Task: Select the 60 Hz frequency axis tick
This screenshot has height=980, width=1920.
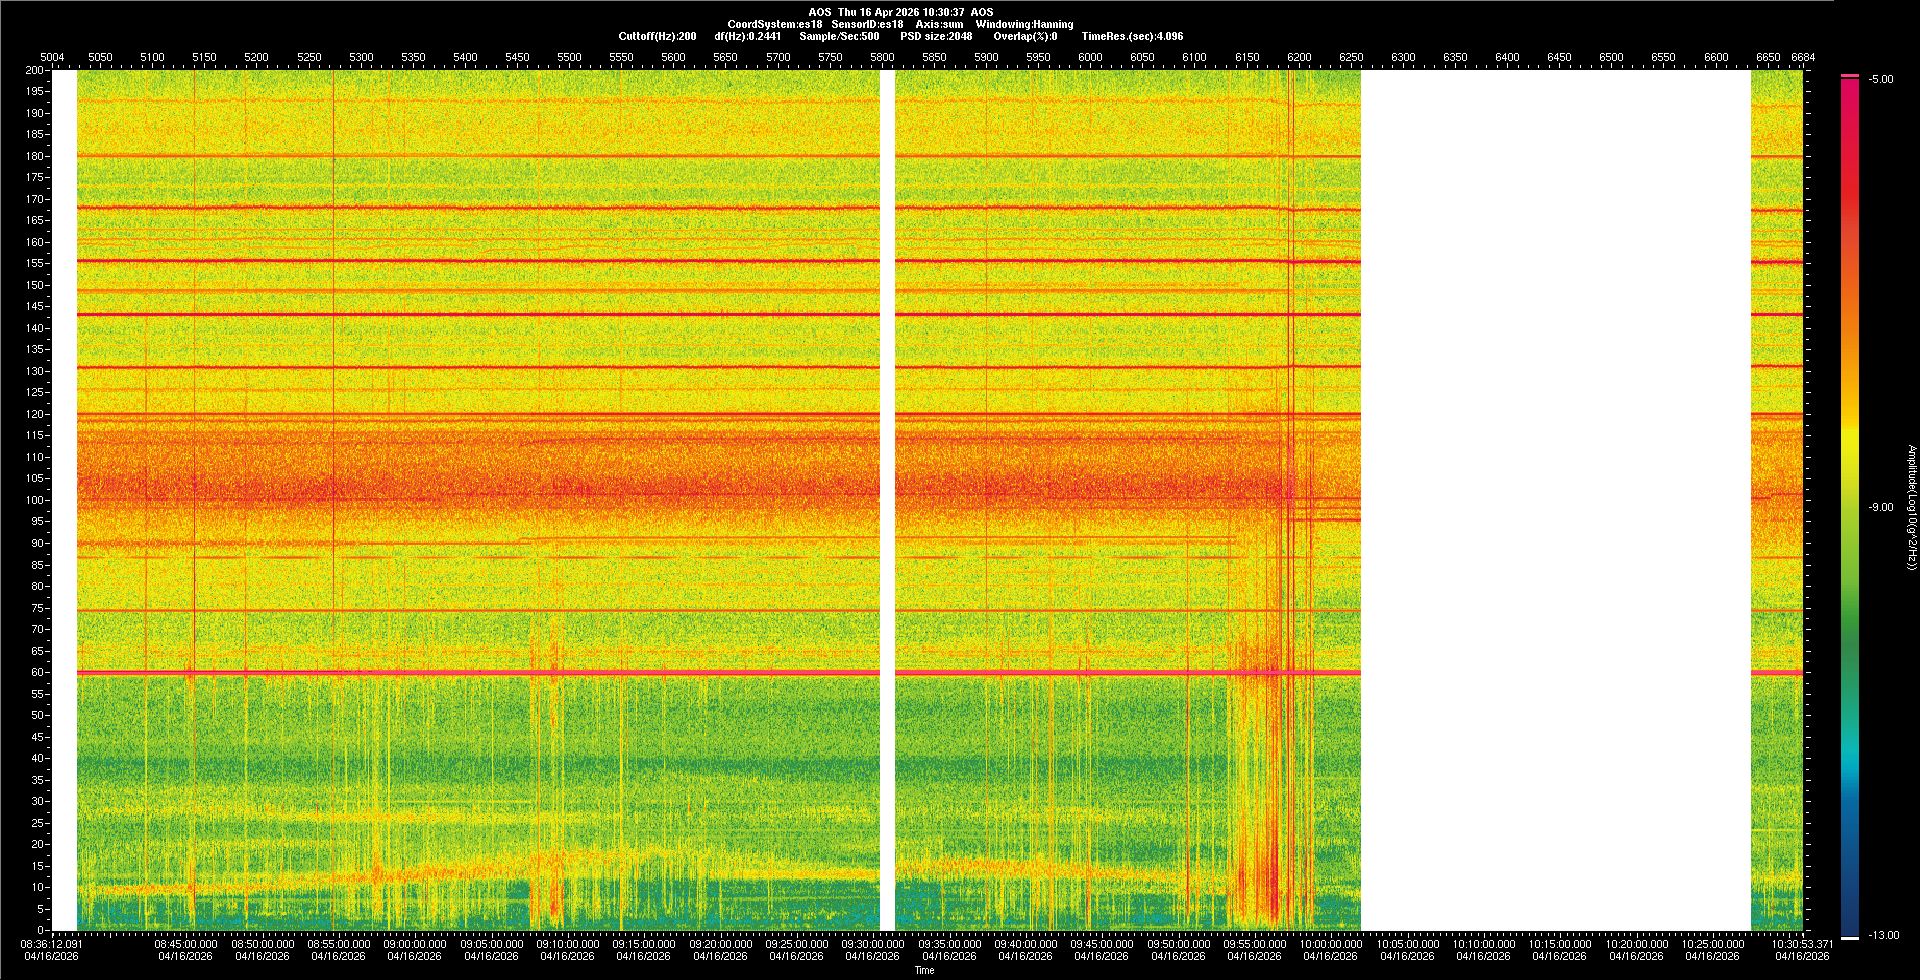Action: (x=36, y=672)
